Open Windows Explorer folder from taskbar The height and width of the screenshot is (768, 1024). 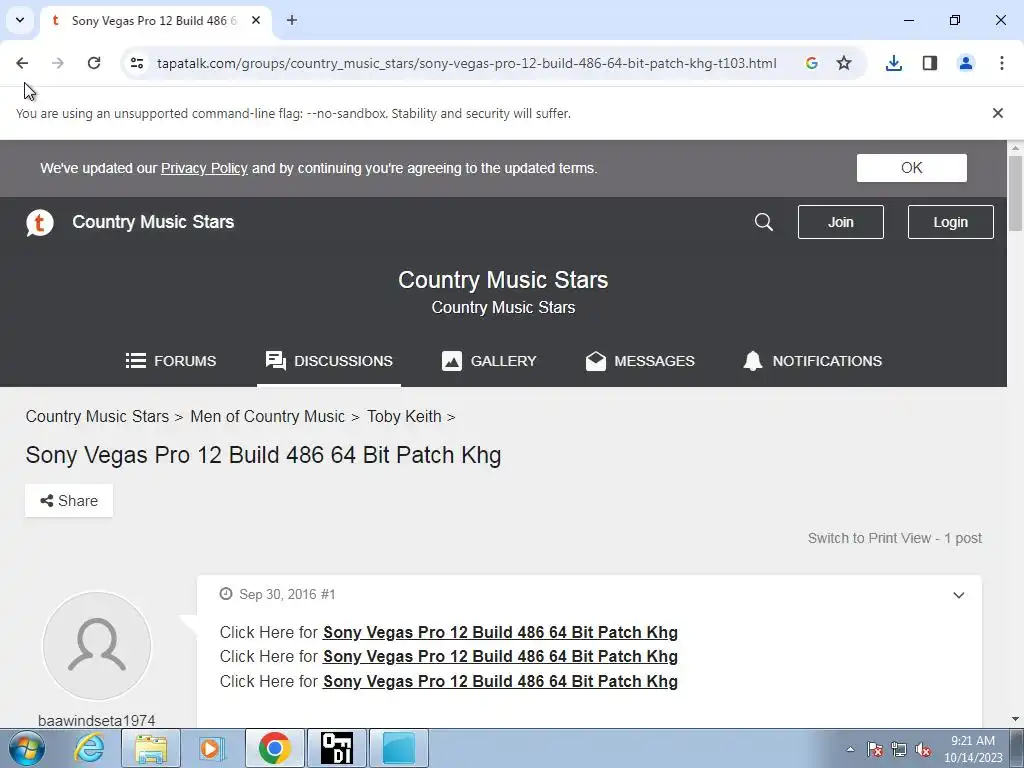click(x=151, y=748)
